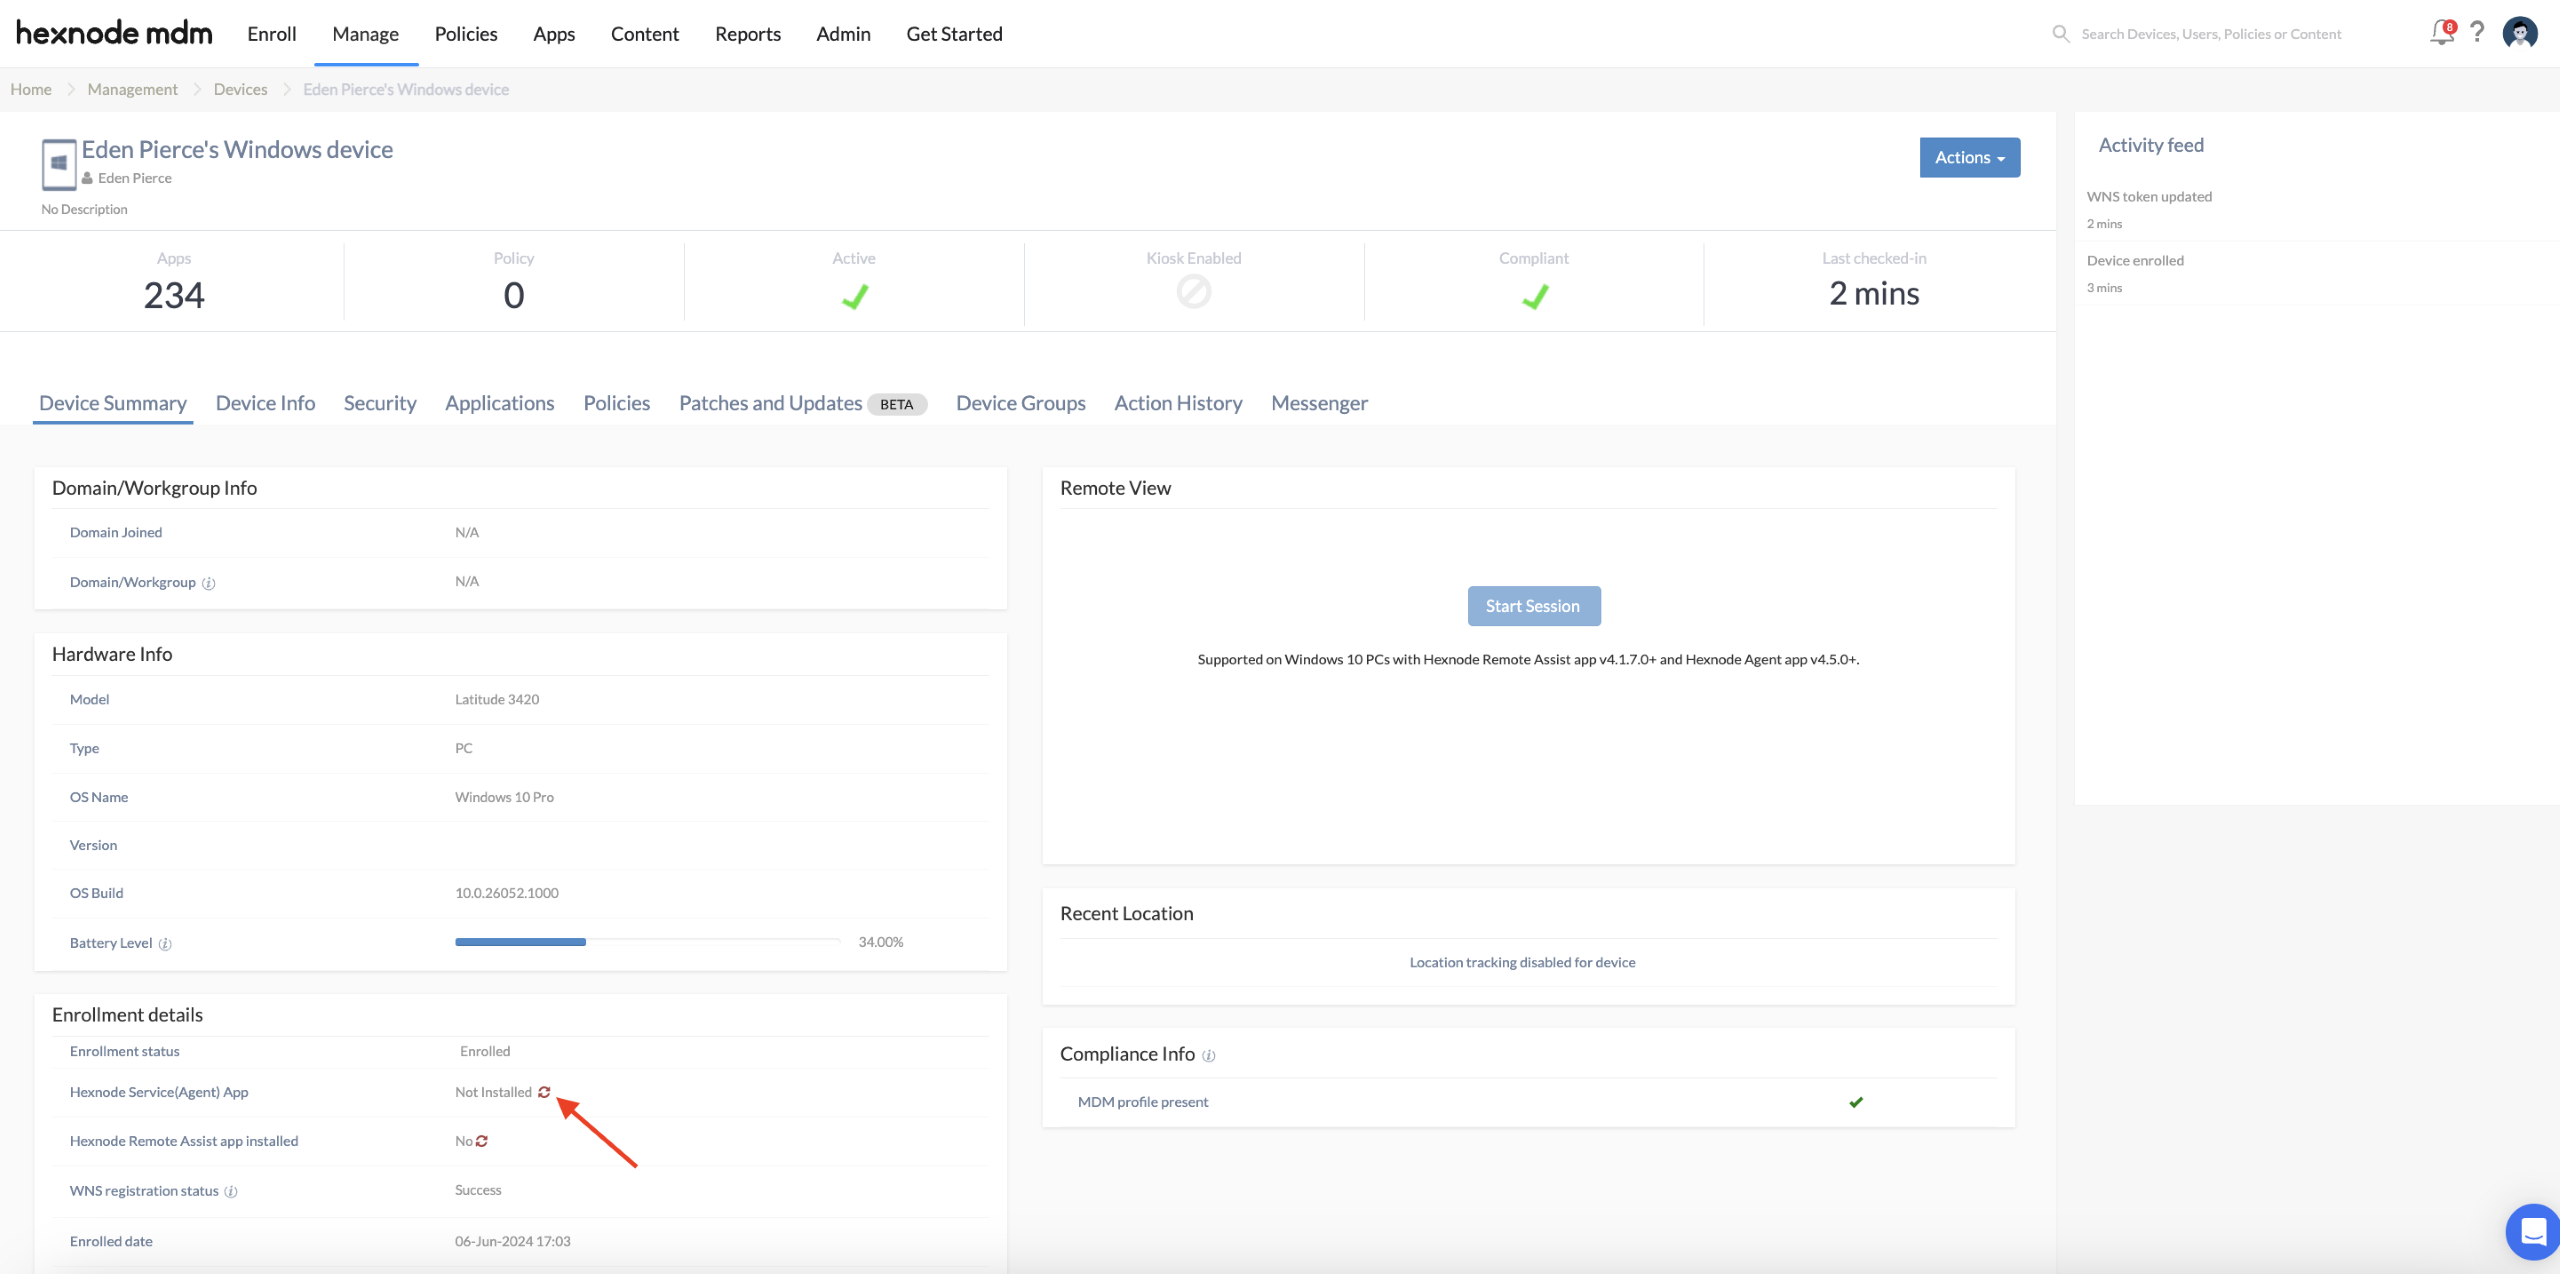Viewport: 2560px width, 1274px height.
Task: Open the notifications bell icon
Action: tap(2442, 33)
